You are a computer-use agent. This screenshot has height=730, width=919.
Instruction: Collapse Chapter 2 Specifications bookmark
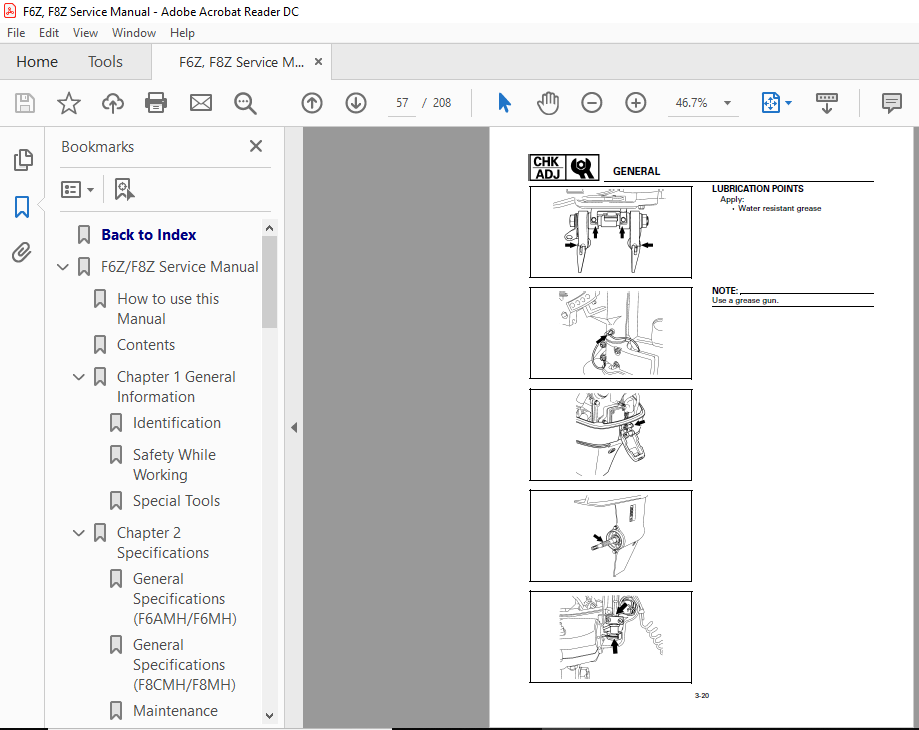pyautogui.click(x=79, y=533)
